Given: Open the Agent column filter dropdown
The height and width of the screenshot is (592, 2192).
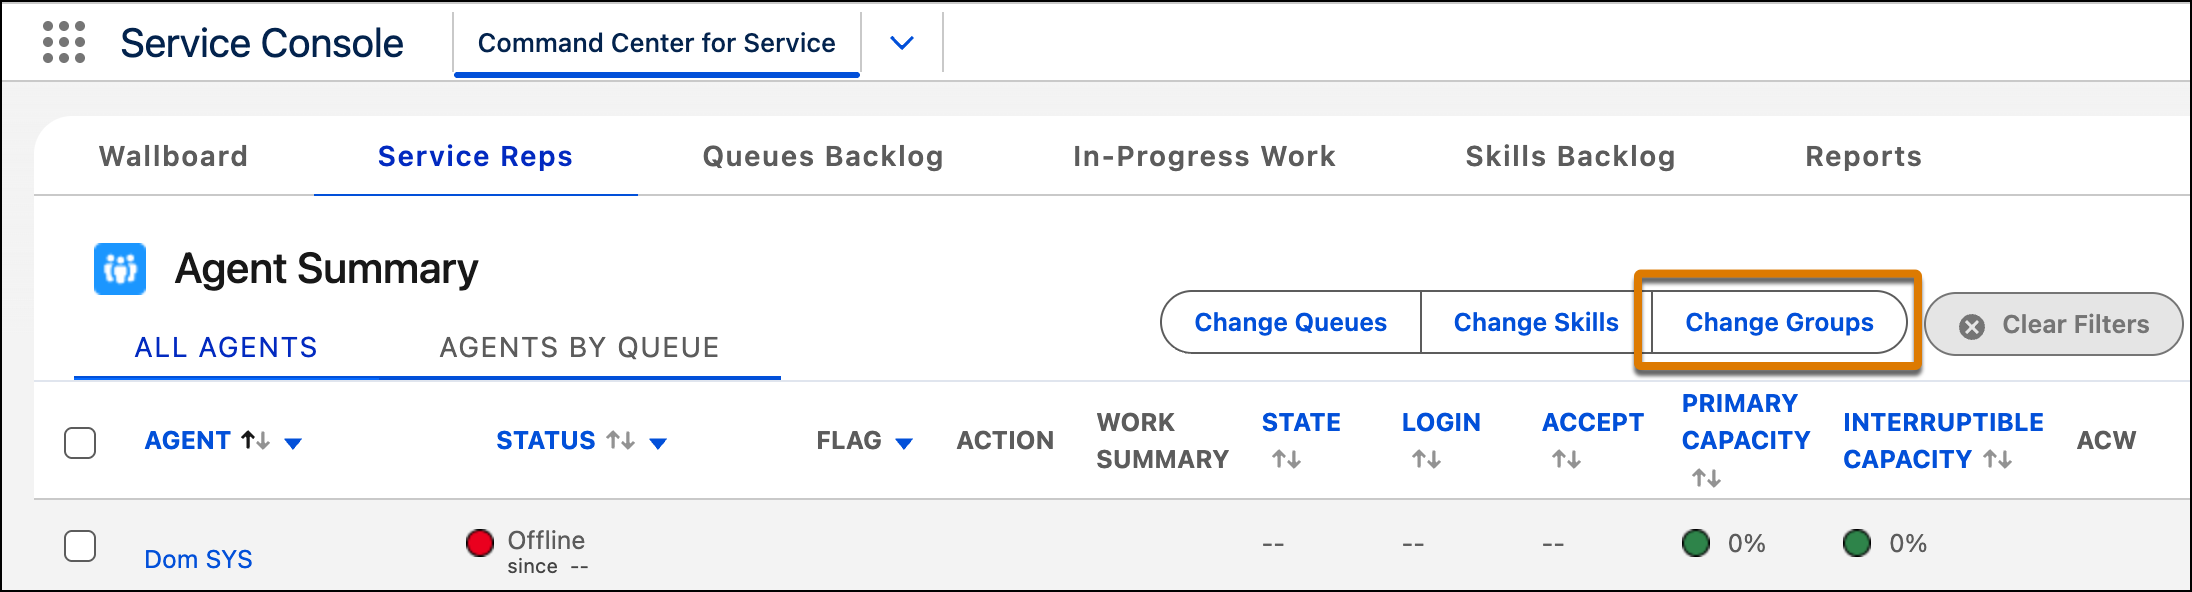Looking at the screenshot, I should [x=293, y=443].
